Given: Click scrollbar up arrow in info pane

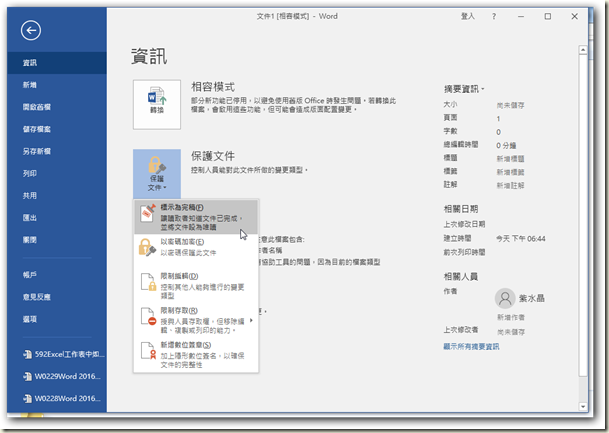Looking at the screenshot, I should (583, 50).
